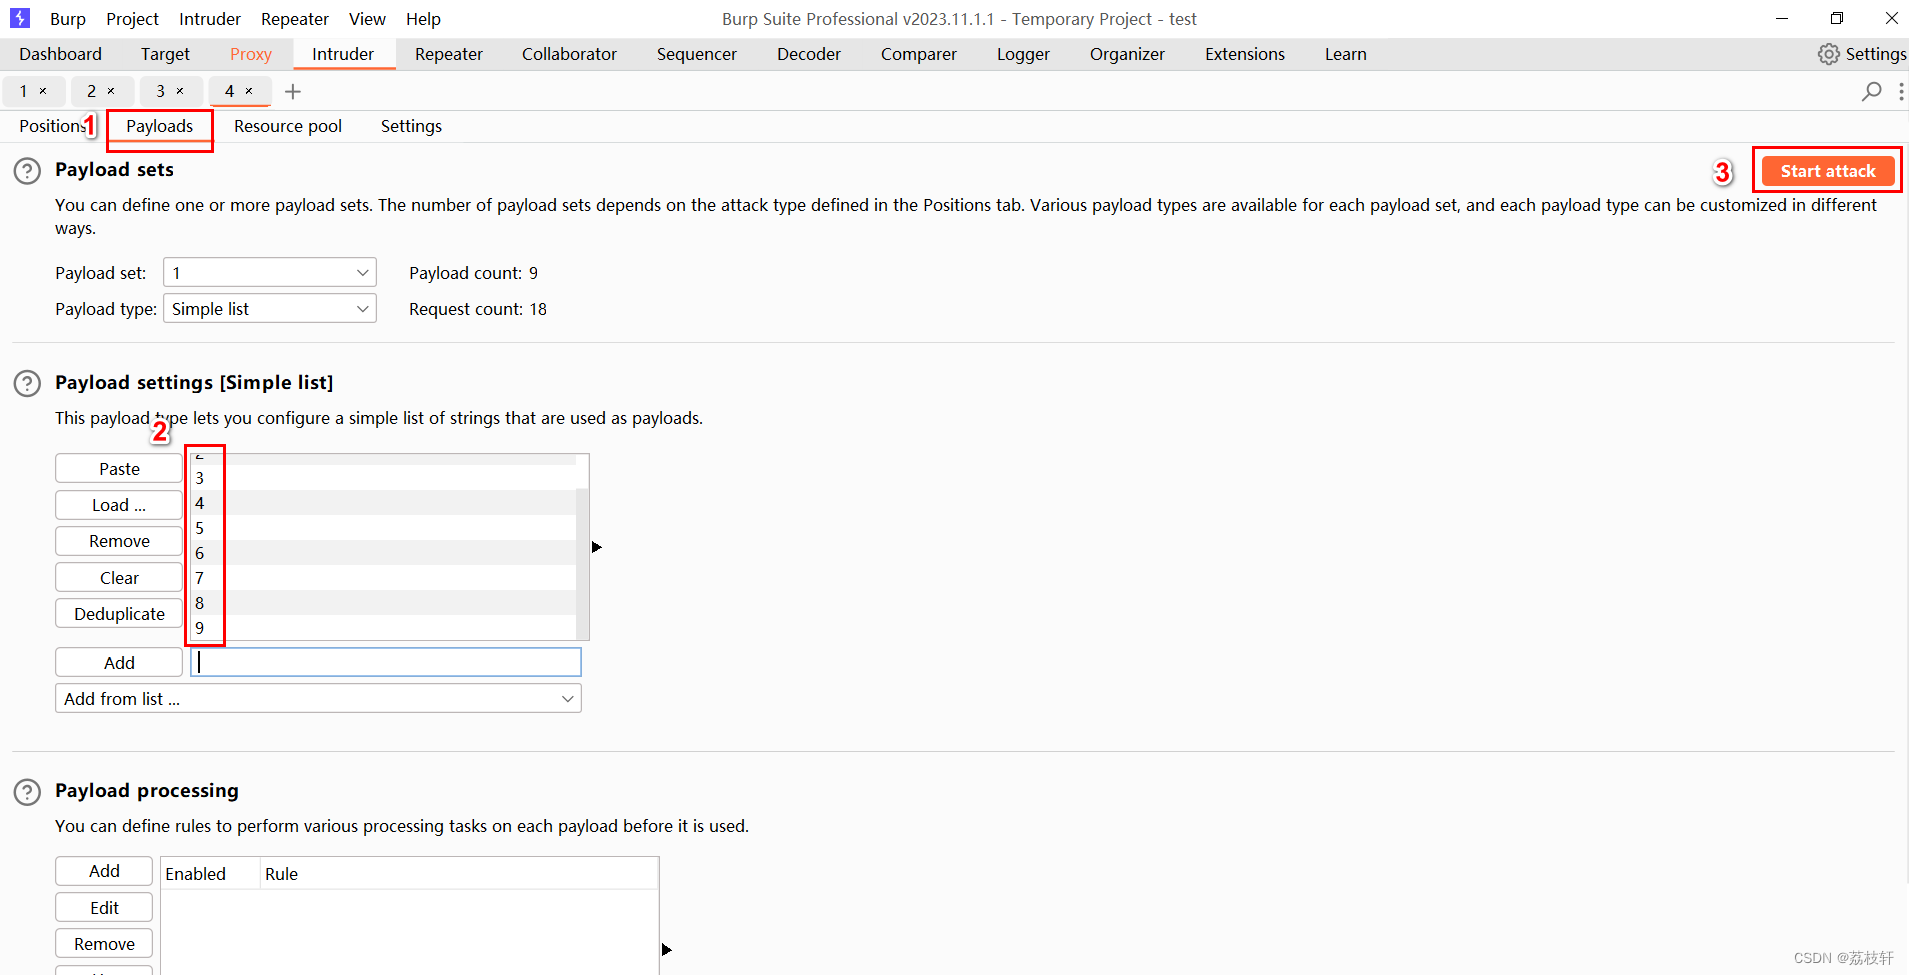Click Add in Payload processing

(x=104, y=871)
